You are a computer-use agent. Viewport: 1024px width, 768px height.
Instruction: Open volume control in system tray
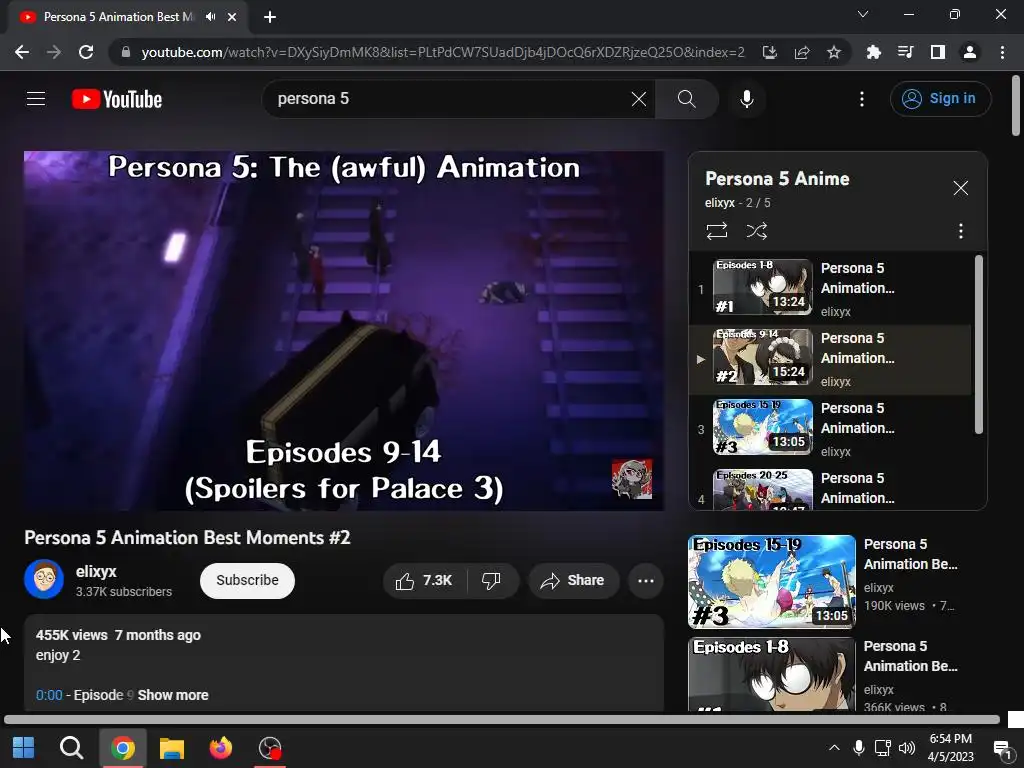point(906,748)
